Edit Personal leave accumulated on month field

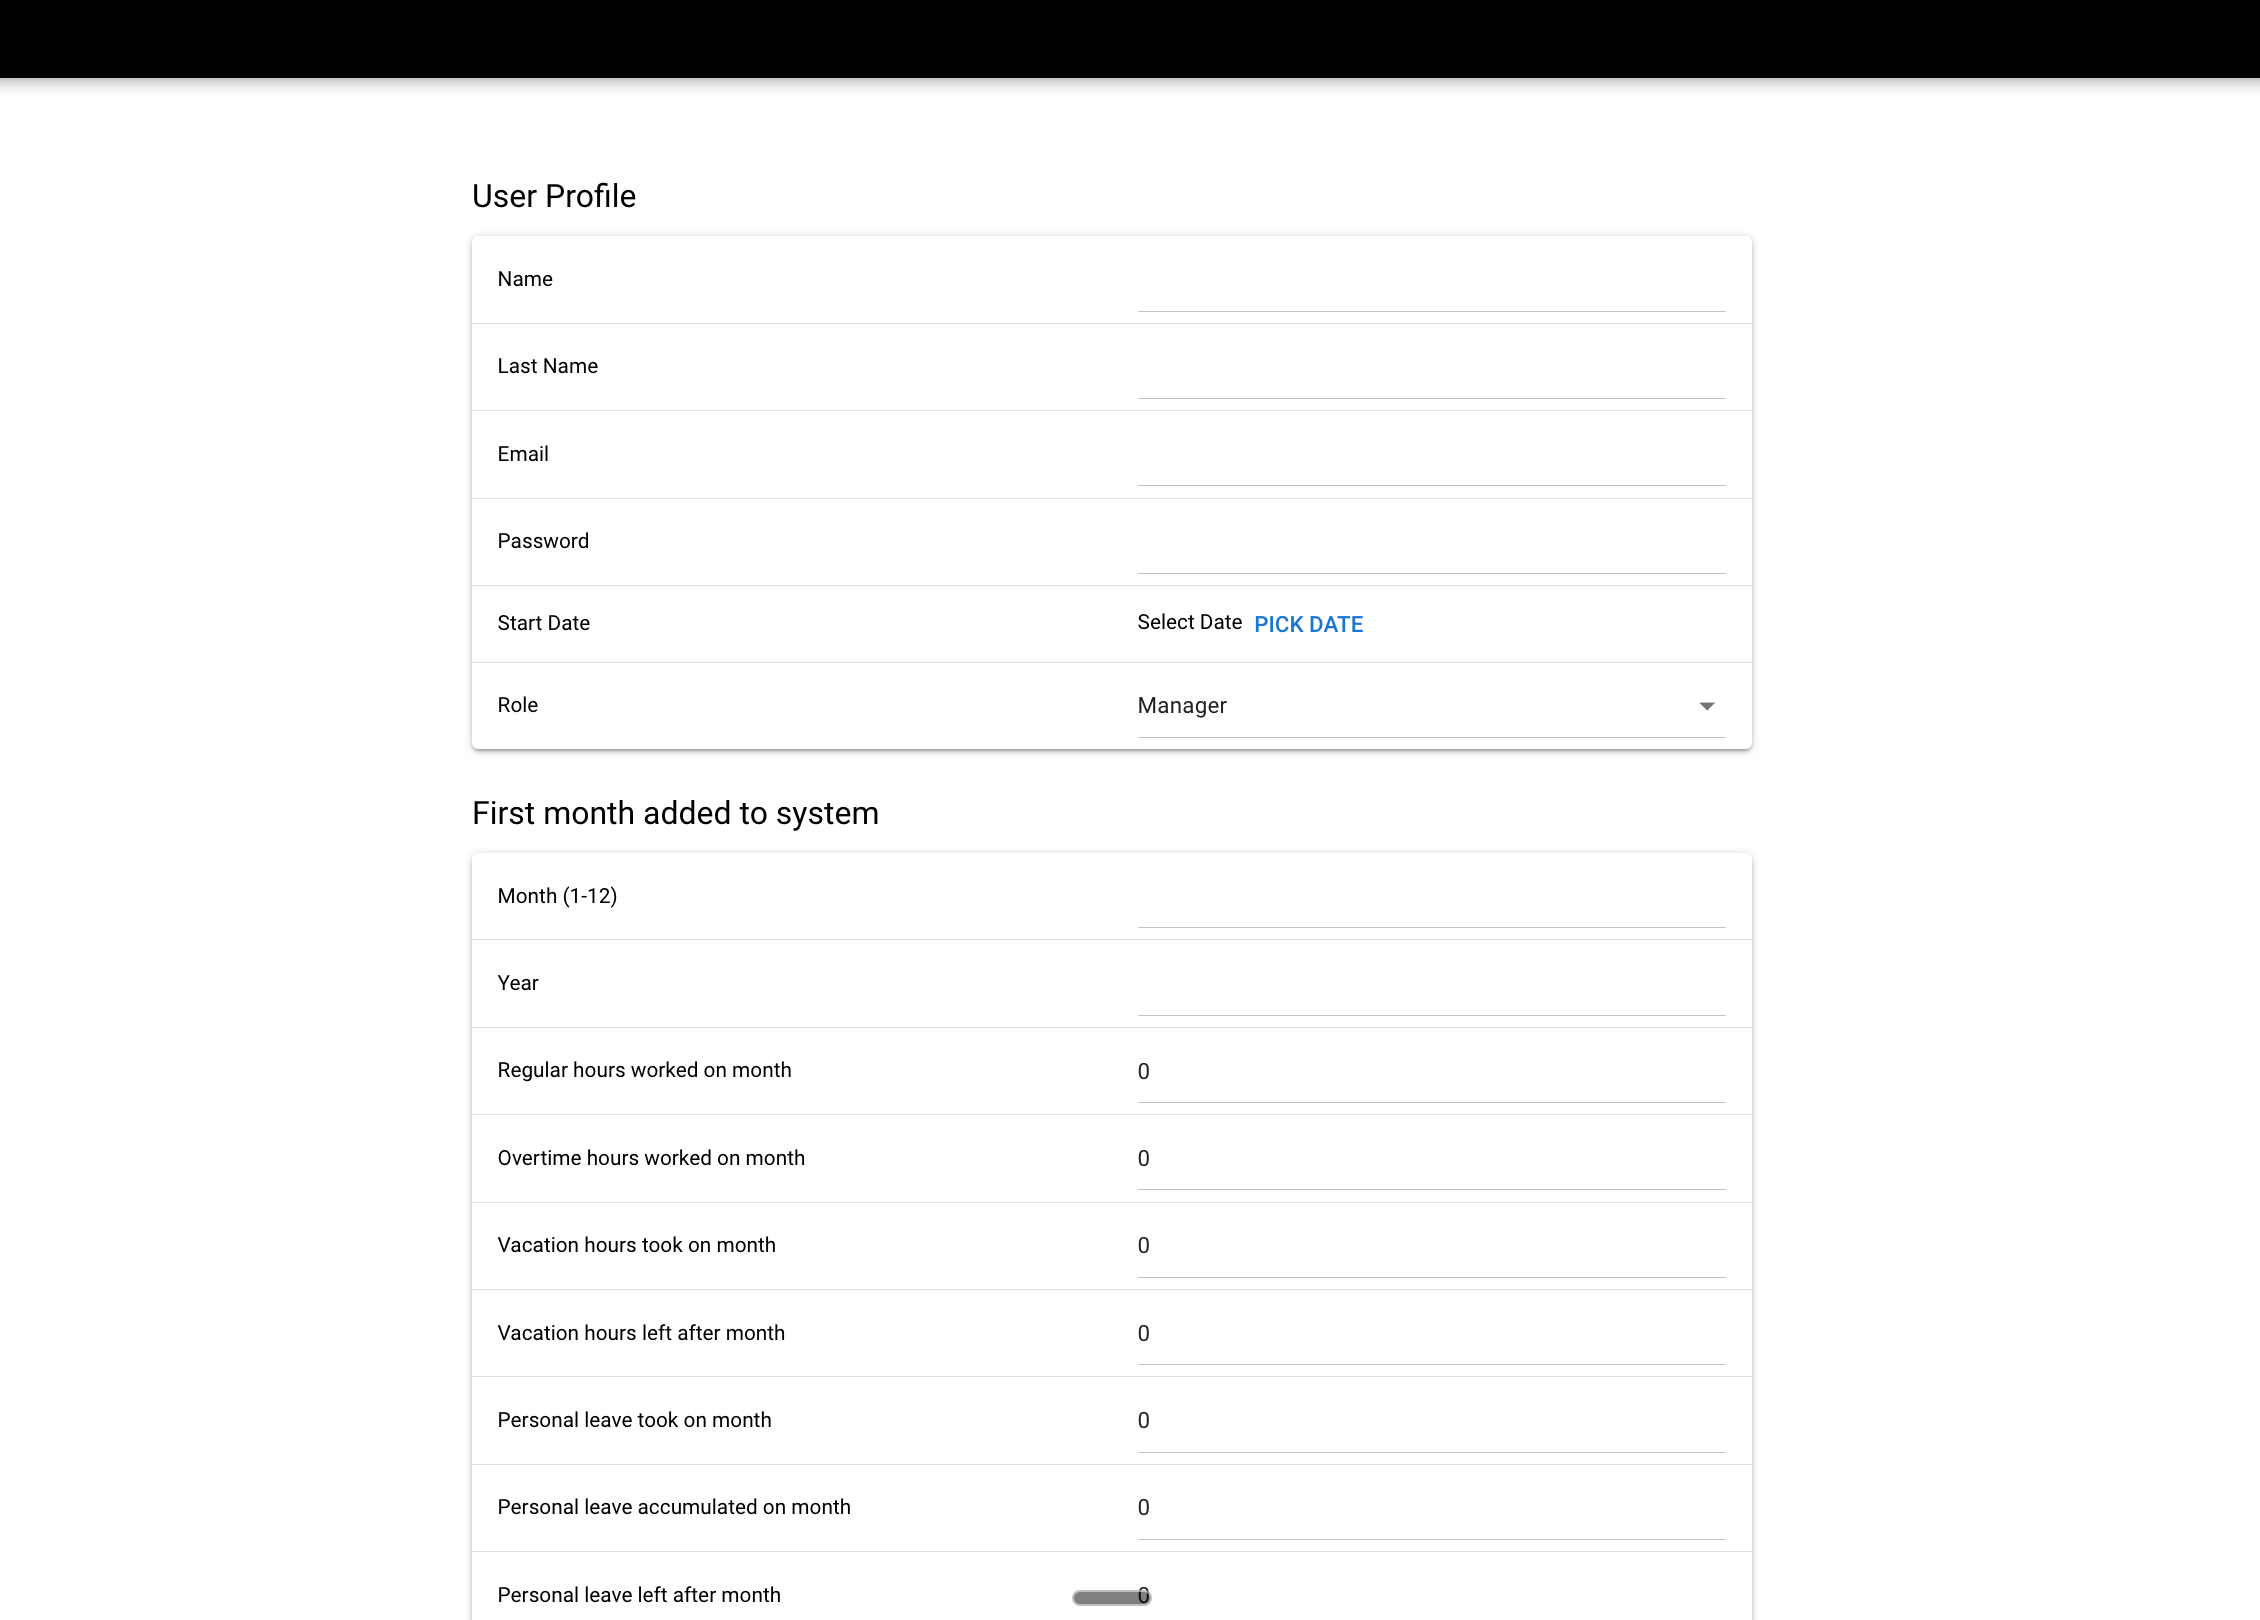[1431, 1508]
